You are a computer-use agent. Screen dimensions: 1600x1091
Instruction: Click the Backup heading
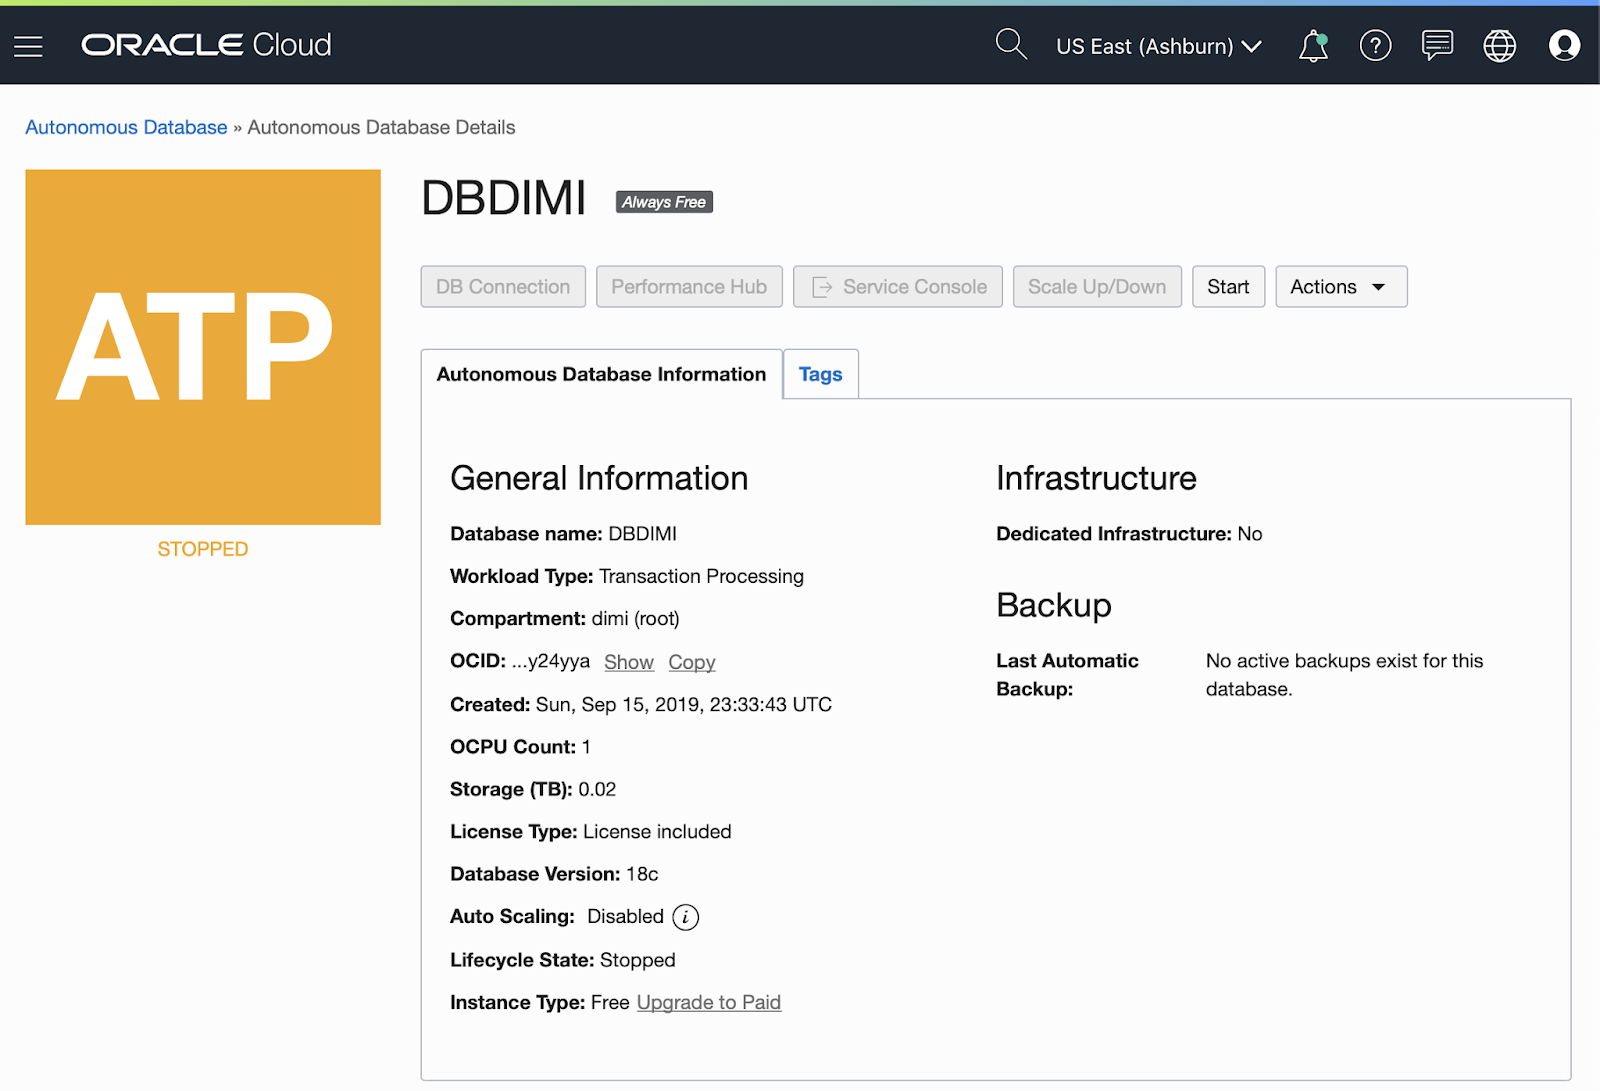point(1054,606)
